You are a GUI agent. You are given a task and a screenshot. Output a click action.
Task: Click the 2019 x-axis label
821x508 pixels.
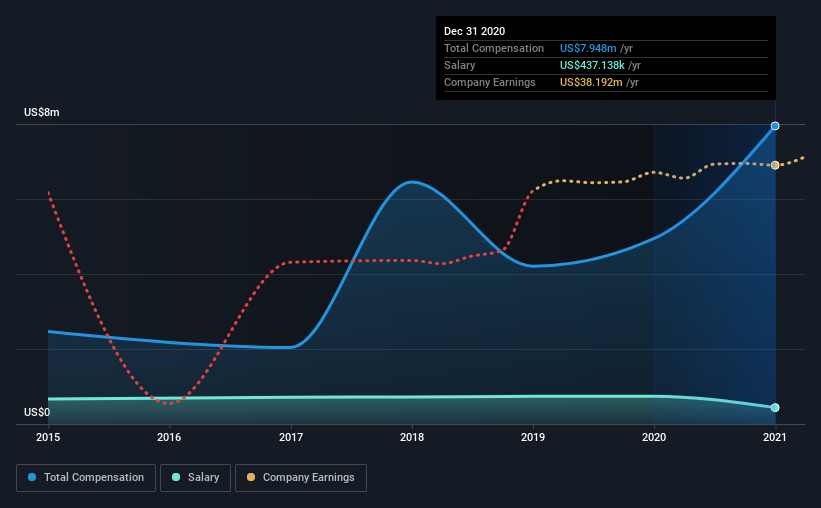click(533, 437)
